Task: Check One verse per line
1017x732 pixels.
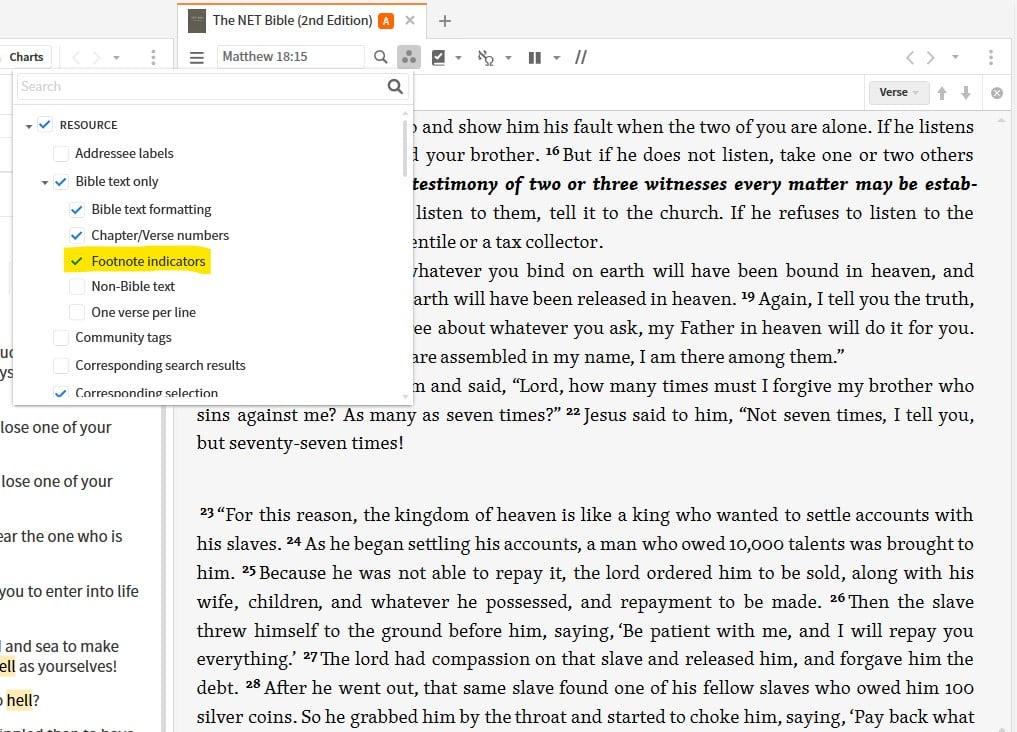Action: [77, 312]
